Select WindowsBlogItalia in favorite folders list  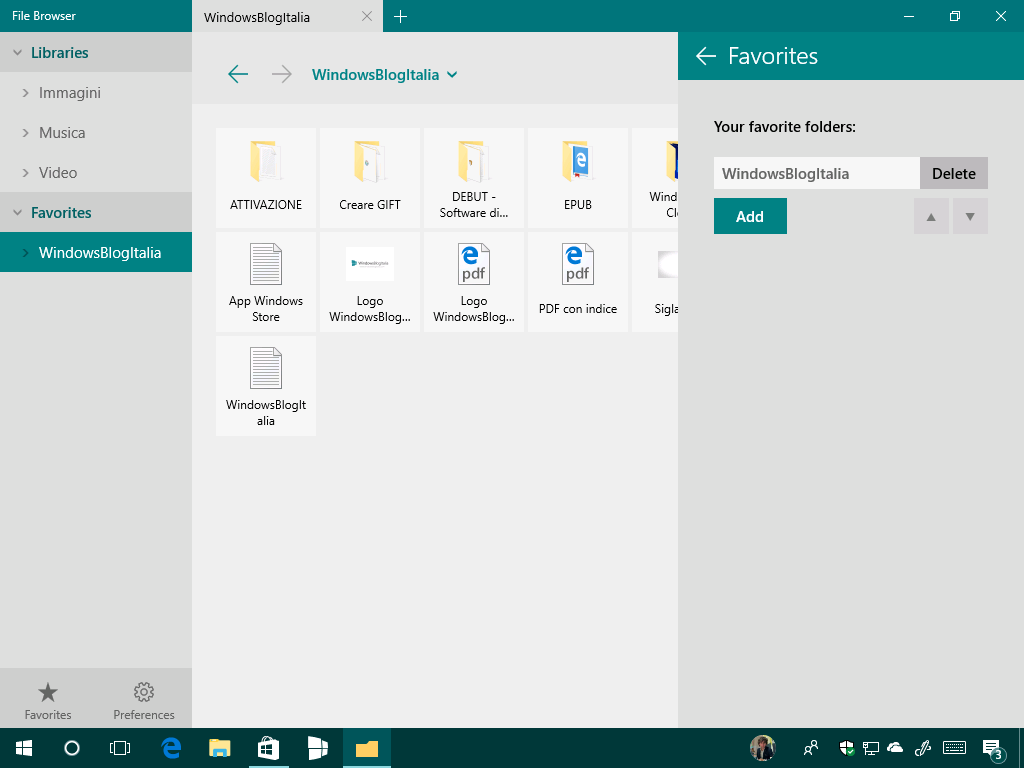(816, 173)
